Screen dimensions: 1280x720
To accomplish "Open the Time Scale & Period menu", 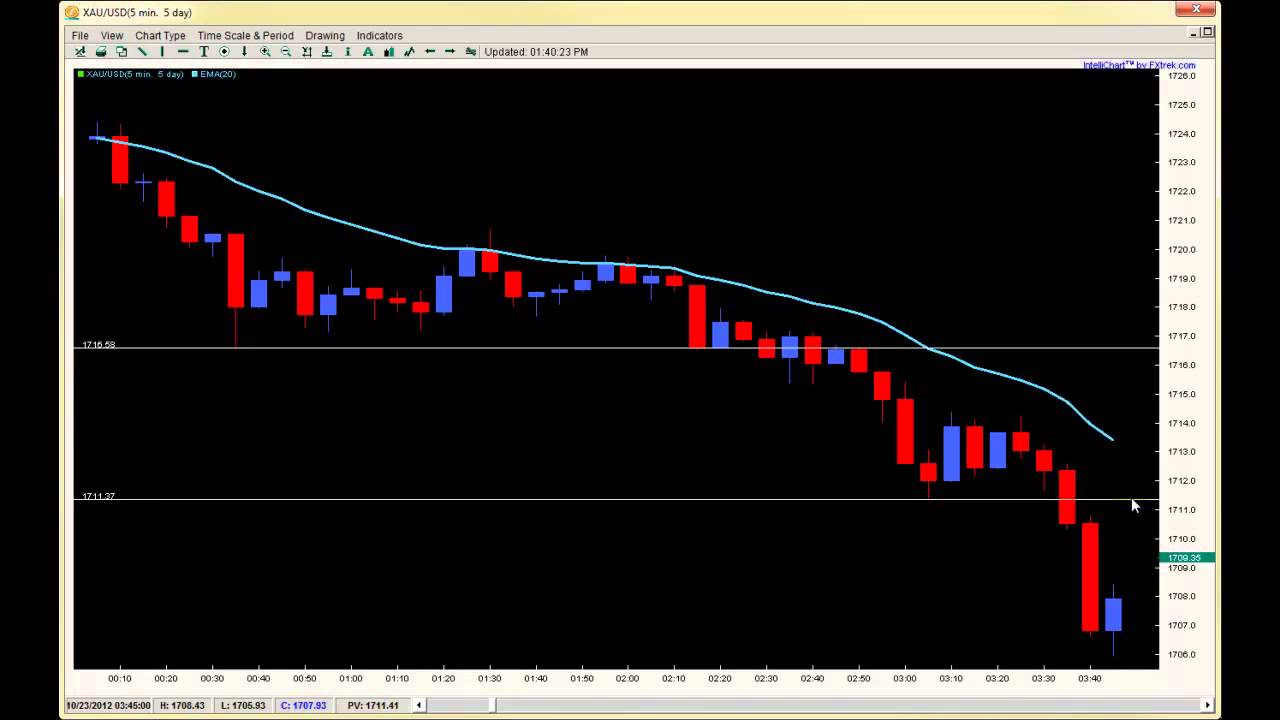I will point(246,35).
